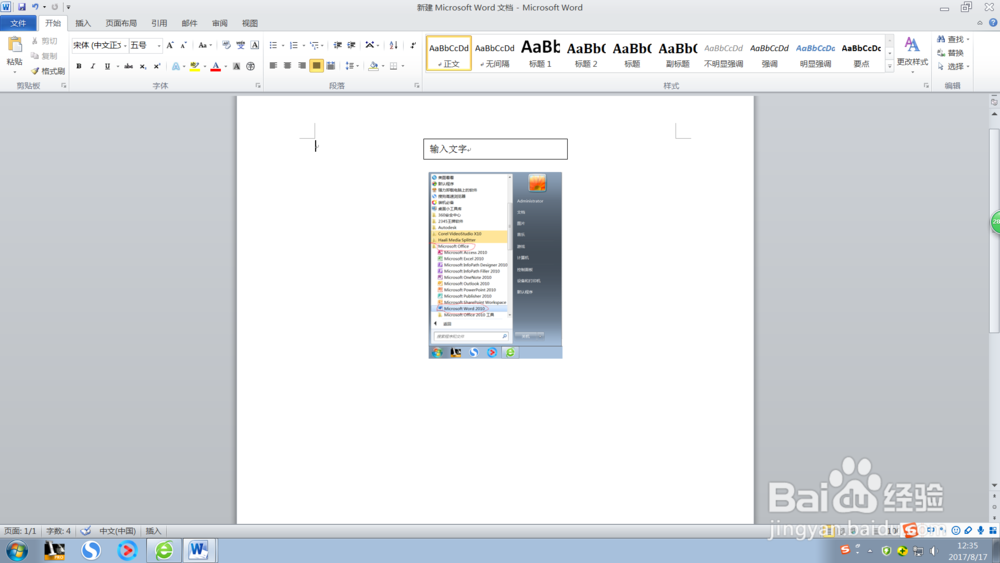
Task: Open the Windows Start button
Action: pos(17,550)
